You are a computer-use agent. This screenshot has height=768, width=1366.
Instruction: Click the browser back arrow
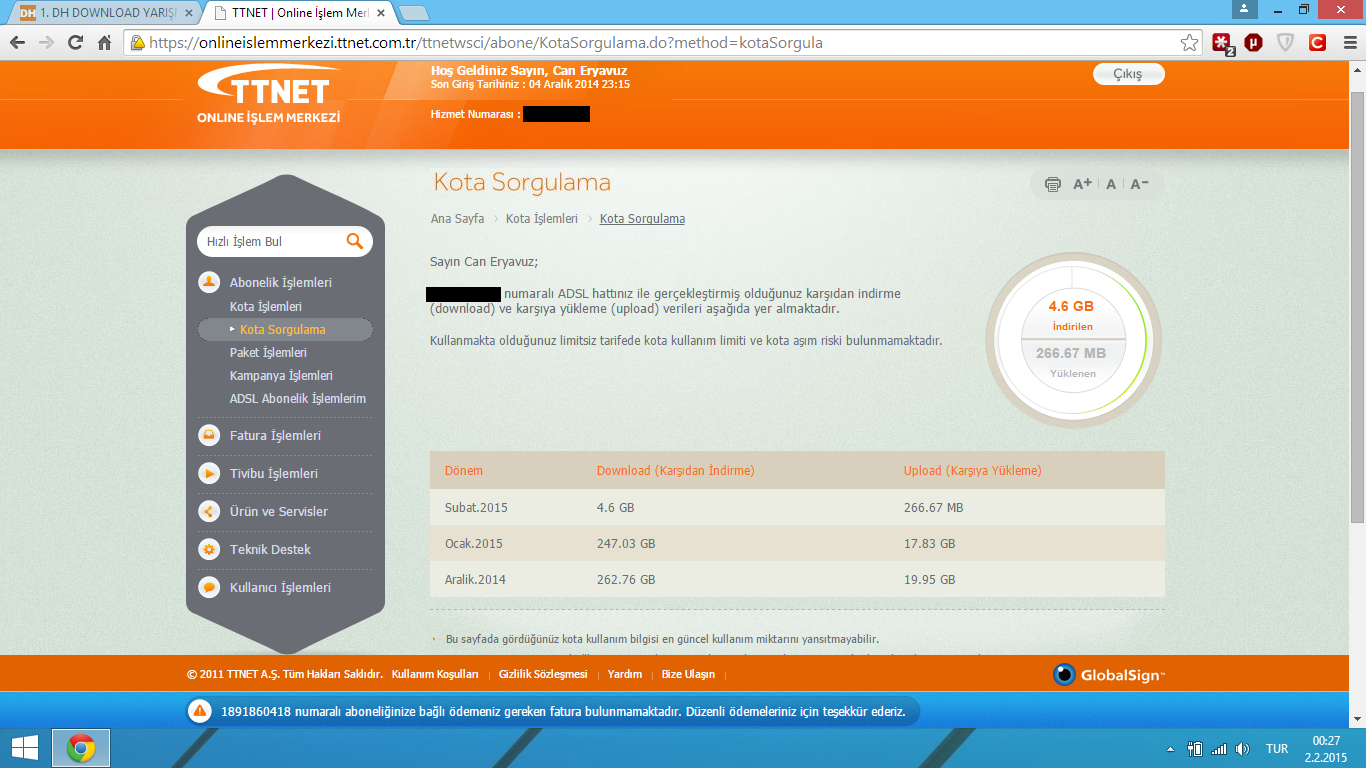pyautogui.click(x=17, y=43)
